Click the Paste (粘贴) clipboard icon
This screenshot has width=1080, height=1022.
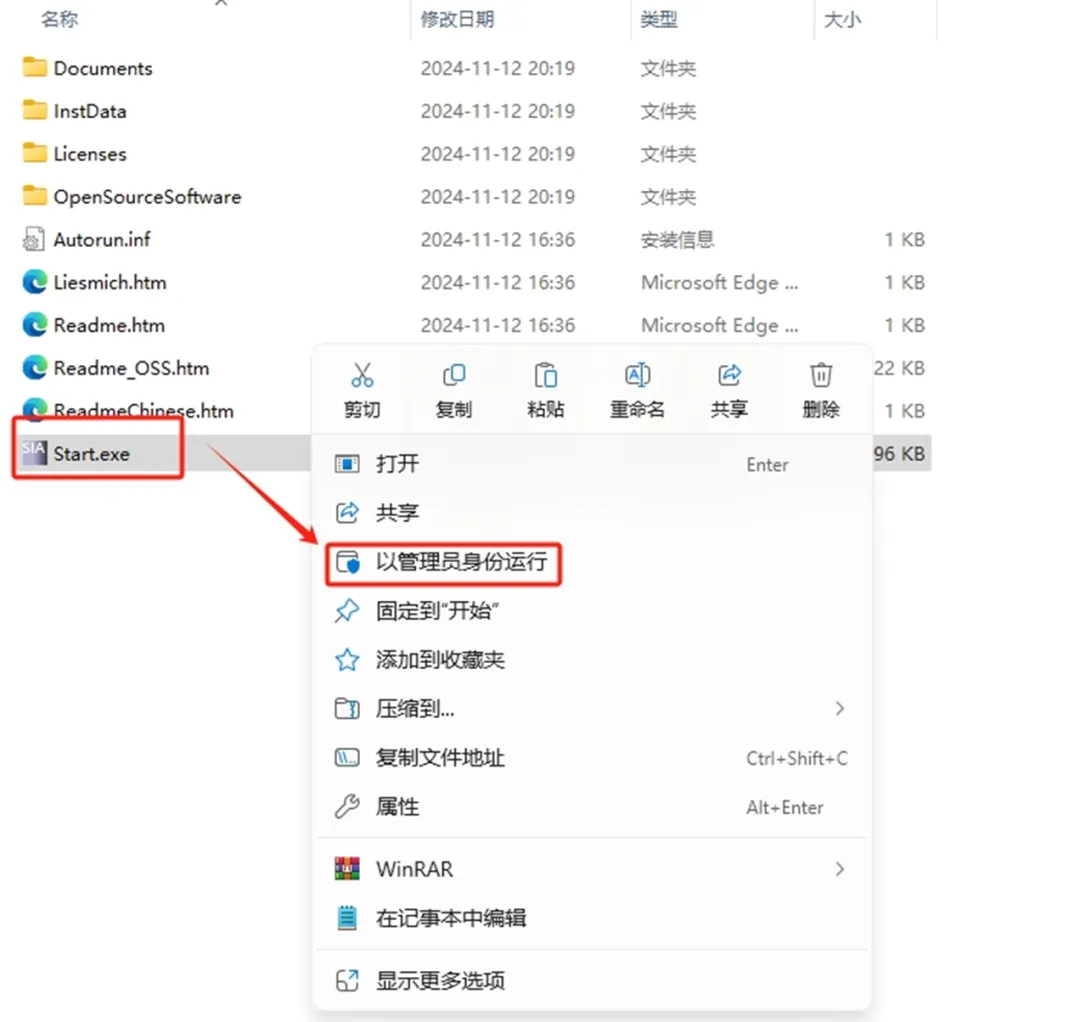[x=546, y=375]
